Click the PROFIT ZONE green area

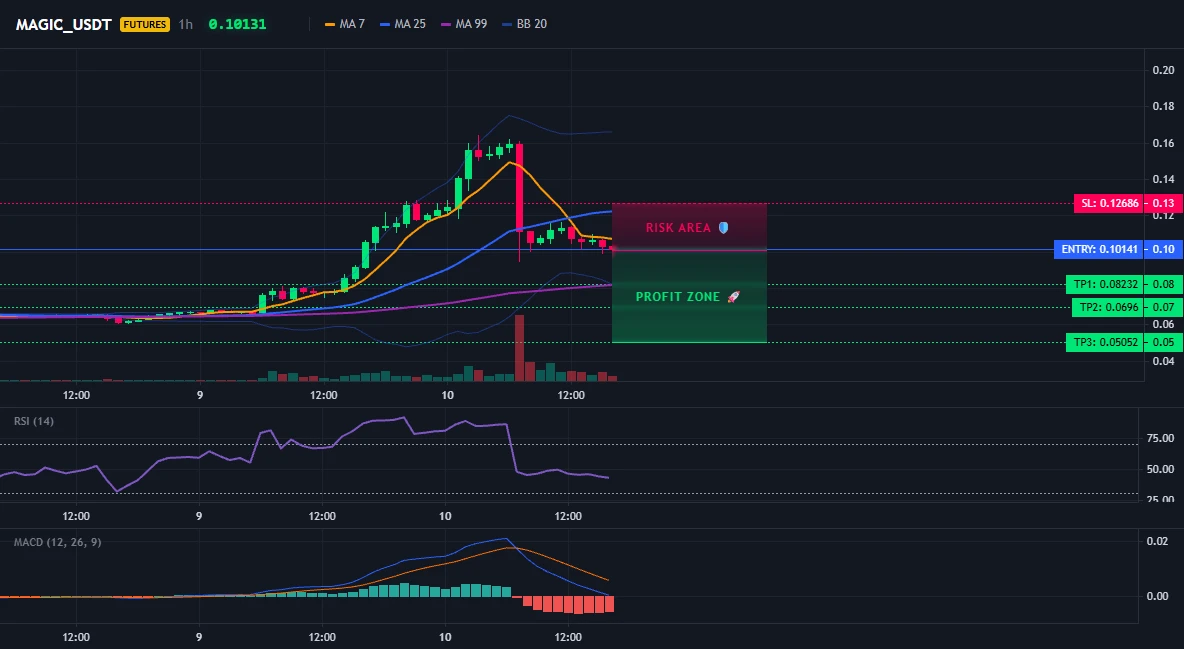click(689, 297)
